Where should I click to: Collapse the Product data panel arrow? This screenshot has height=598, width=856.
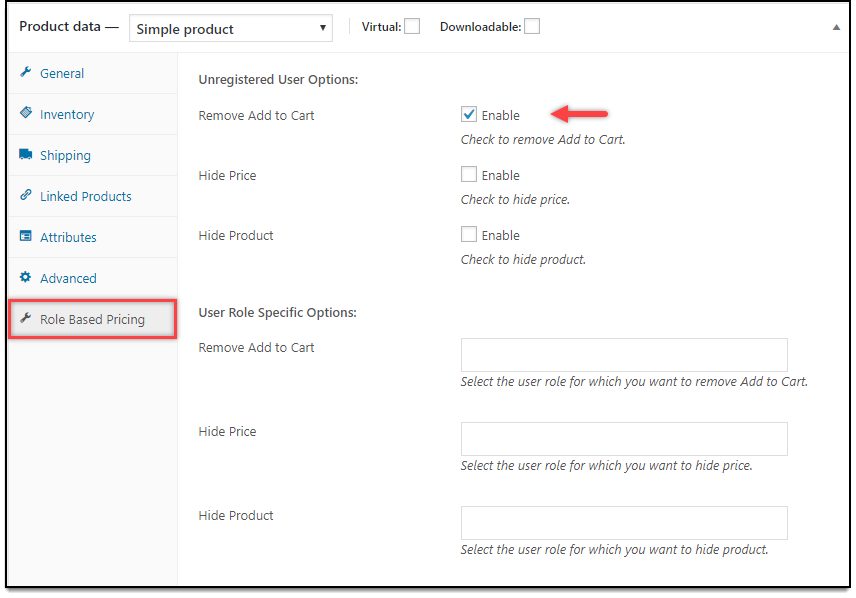tap(836, 28)
